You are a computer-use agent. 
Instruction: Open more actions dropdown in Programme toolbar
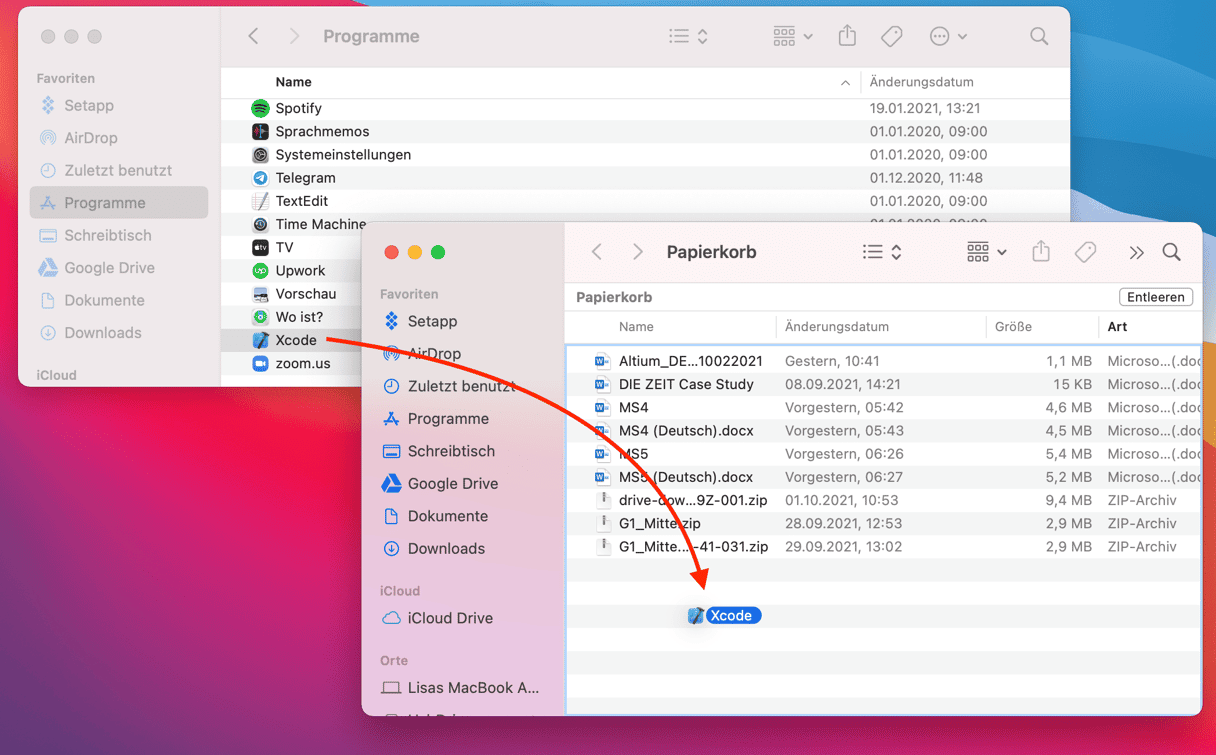tap(948, 36)
